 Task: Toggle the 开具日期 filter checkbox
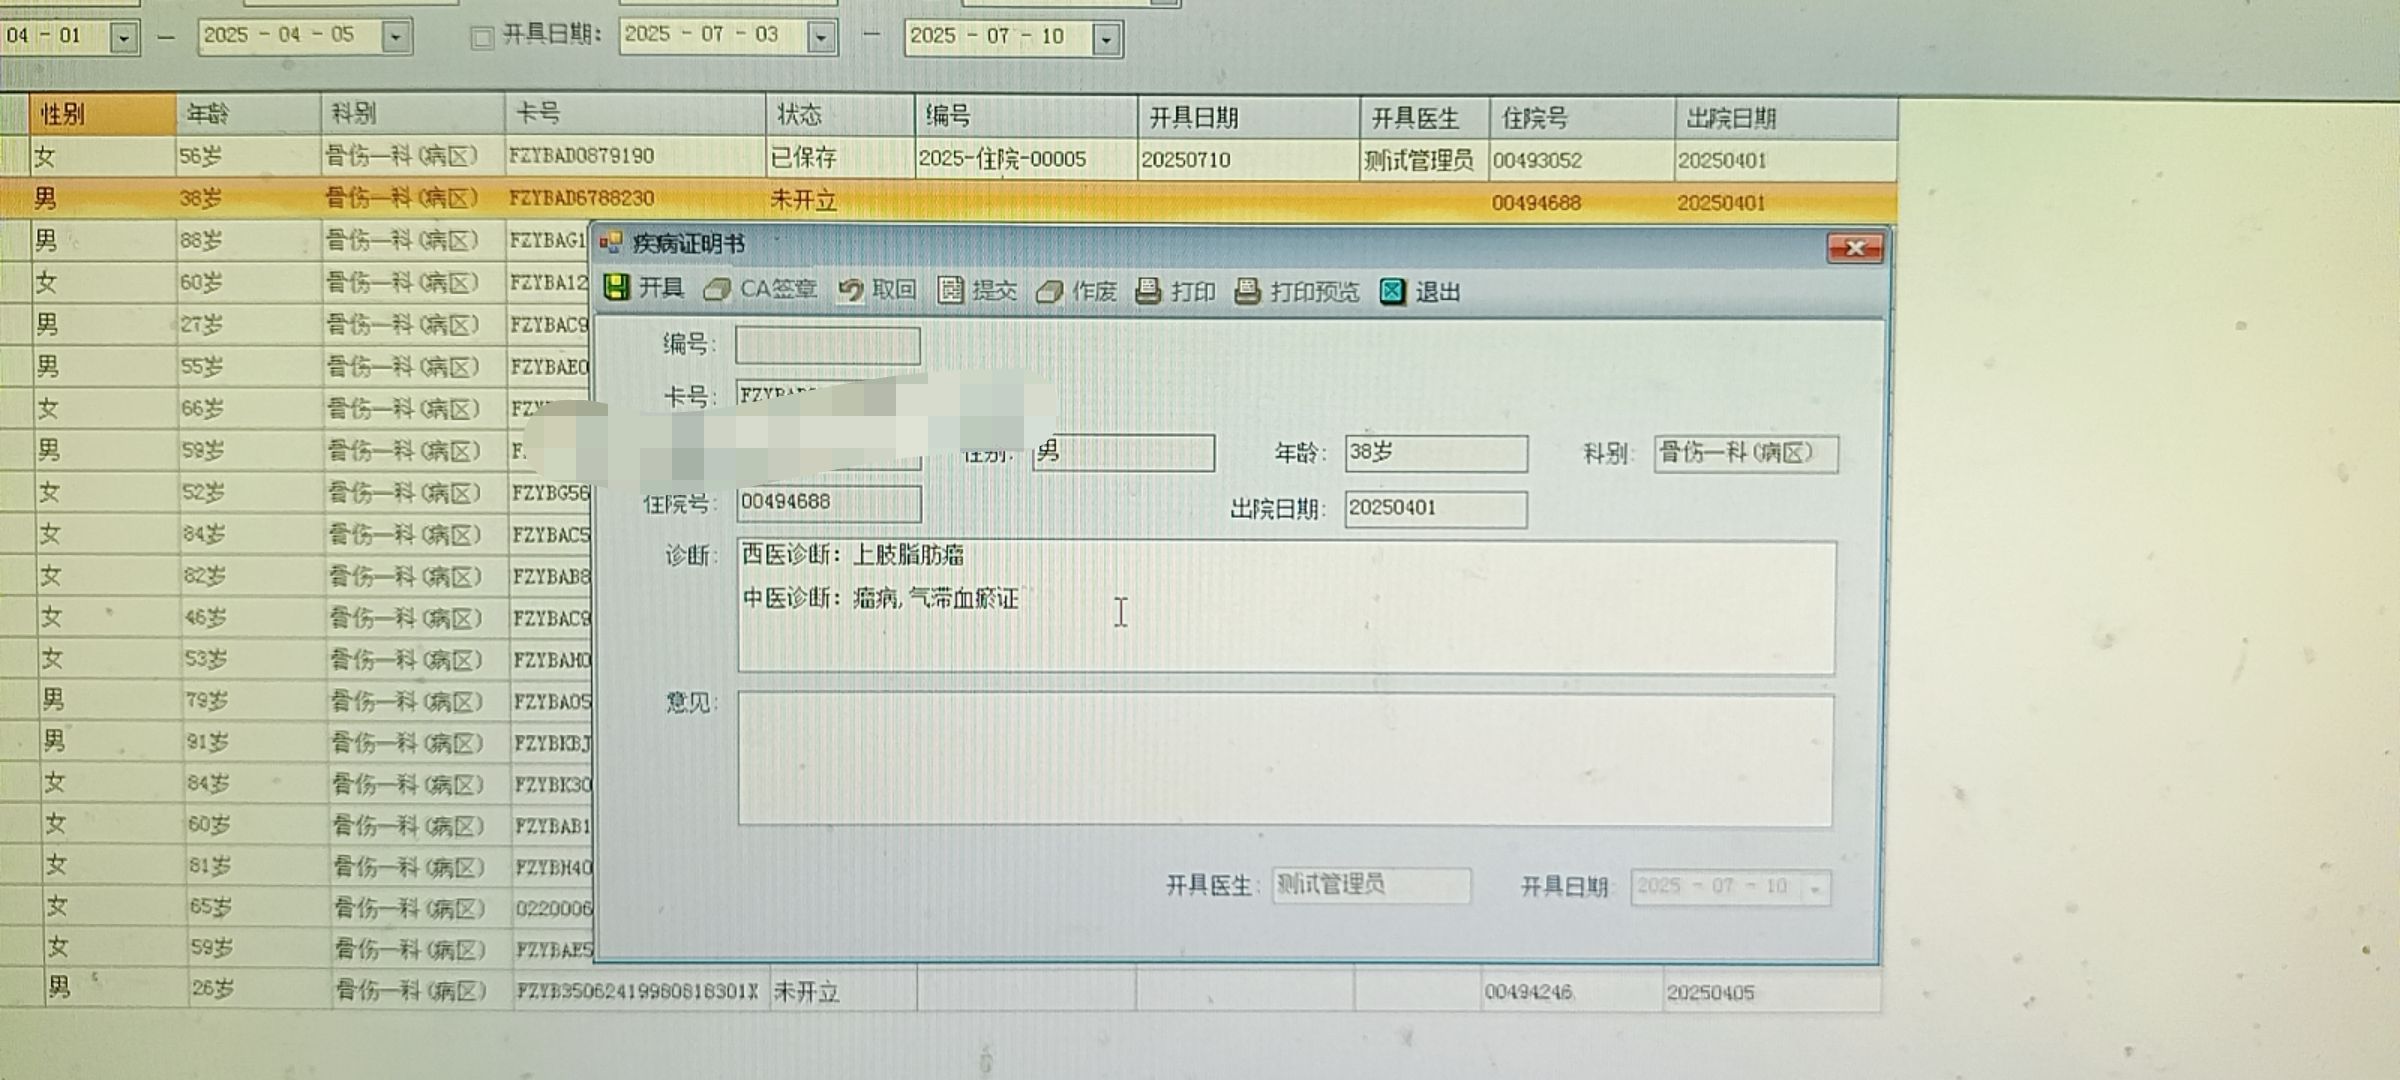[x=482, y=38]
